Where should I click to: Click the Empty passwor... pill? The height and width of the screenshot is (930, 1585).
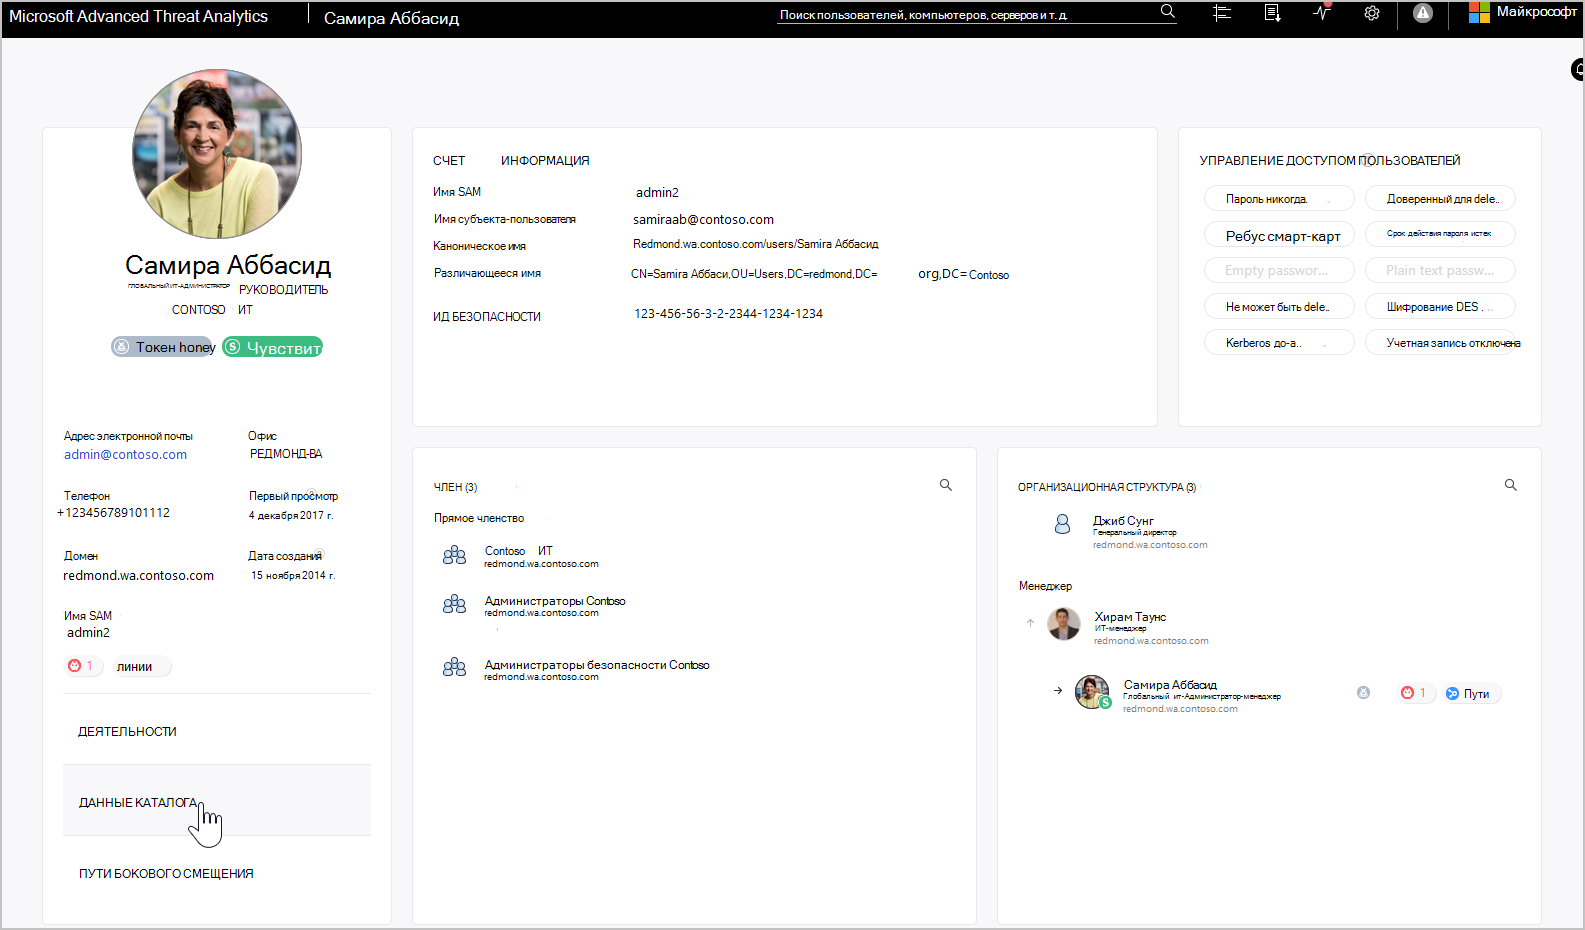tap(1279, 271)
